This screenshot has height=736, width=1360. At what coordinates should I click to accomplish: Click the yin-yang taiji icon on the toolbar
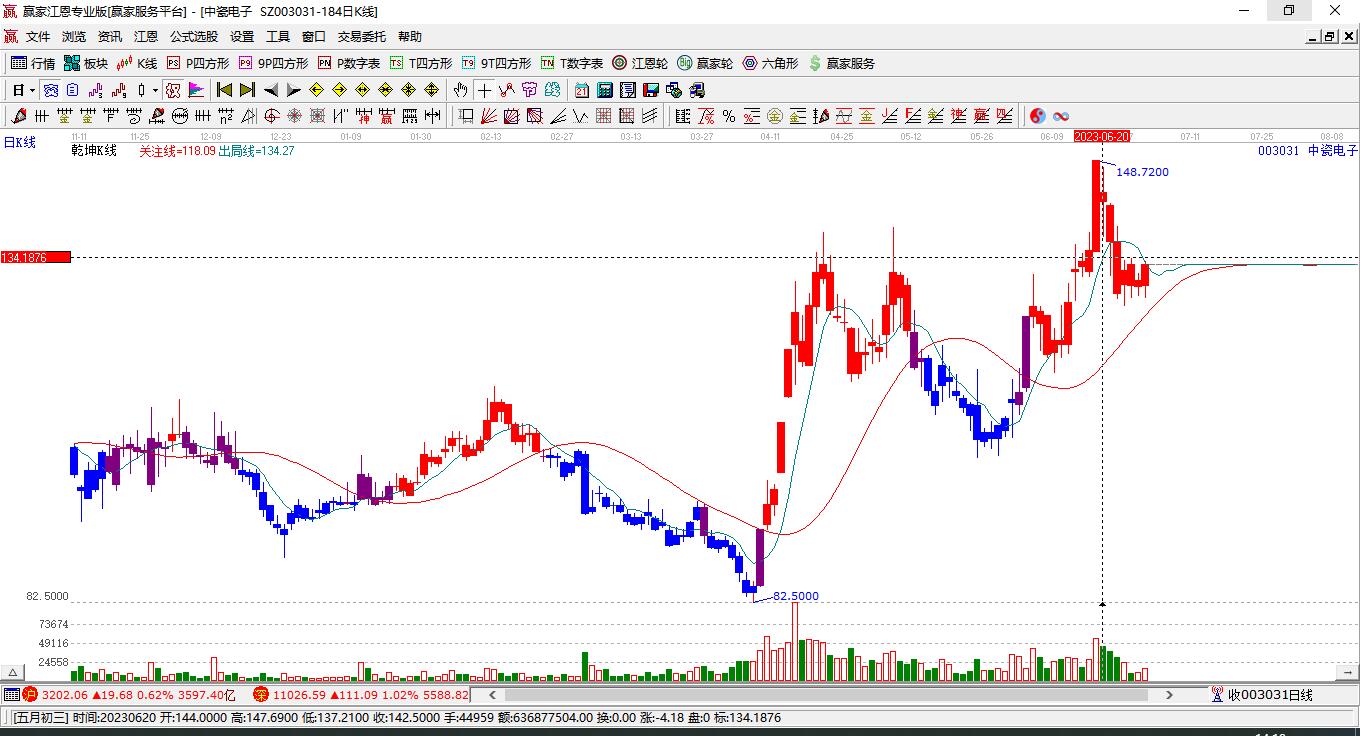tap(1038, 116)
